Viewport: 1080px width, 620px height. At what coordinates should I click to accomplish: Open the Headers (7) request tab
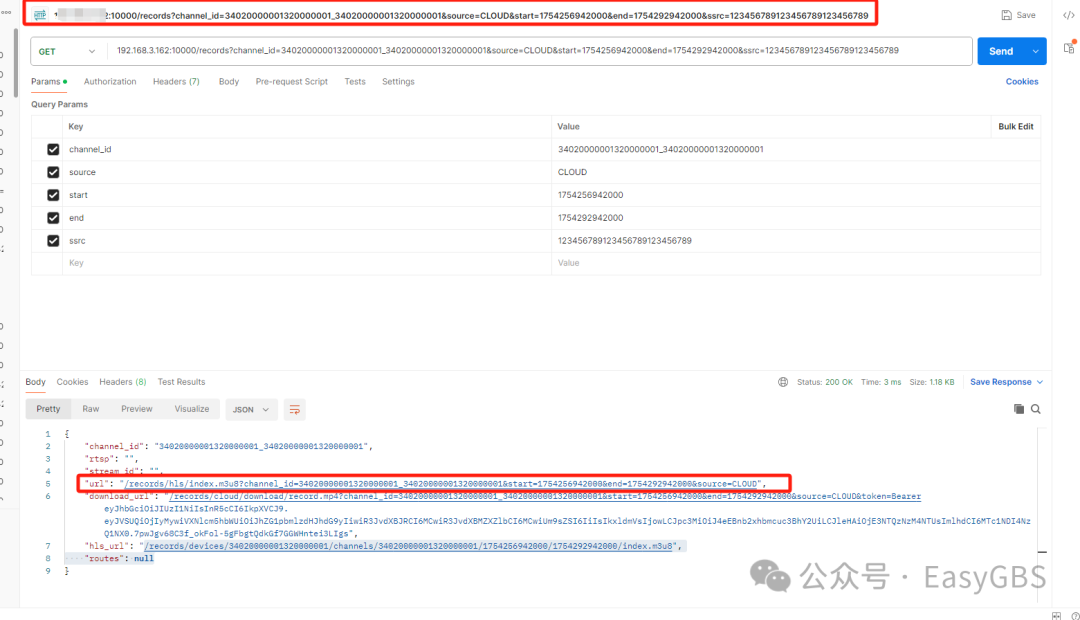[176, 81]
